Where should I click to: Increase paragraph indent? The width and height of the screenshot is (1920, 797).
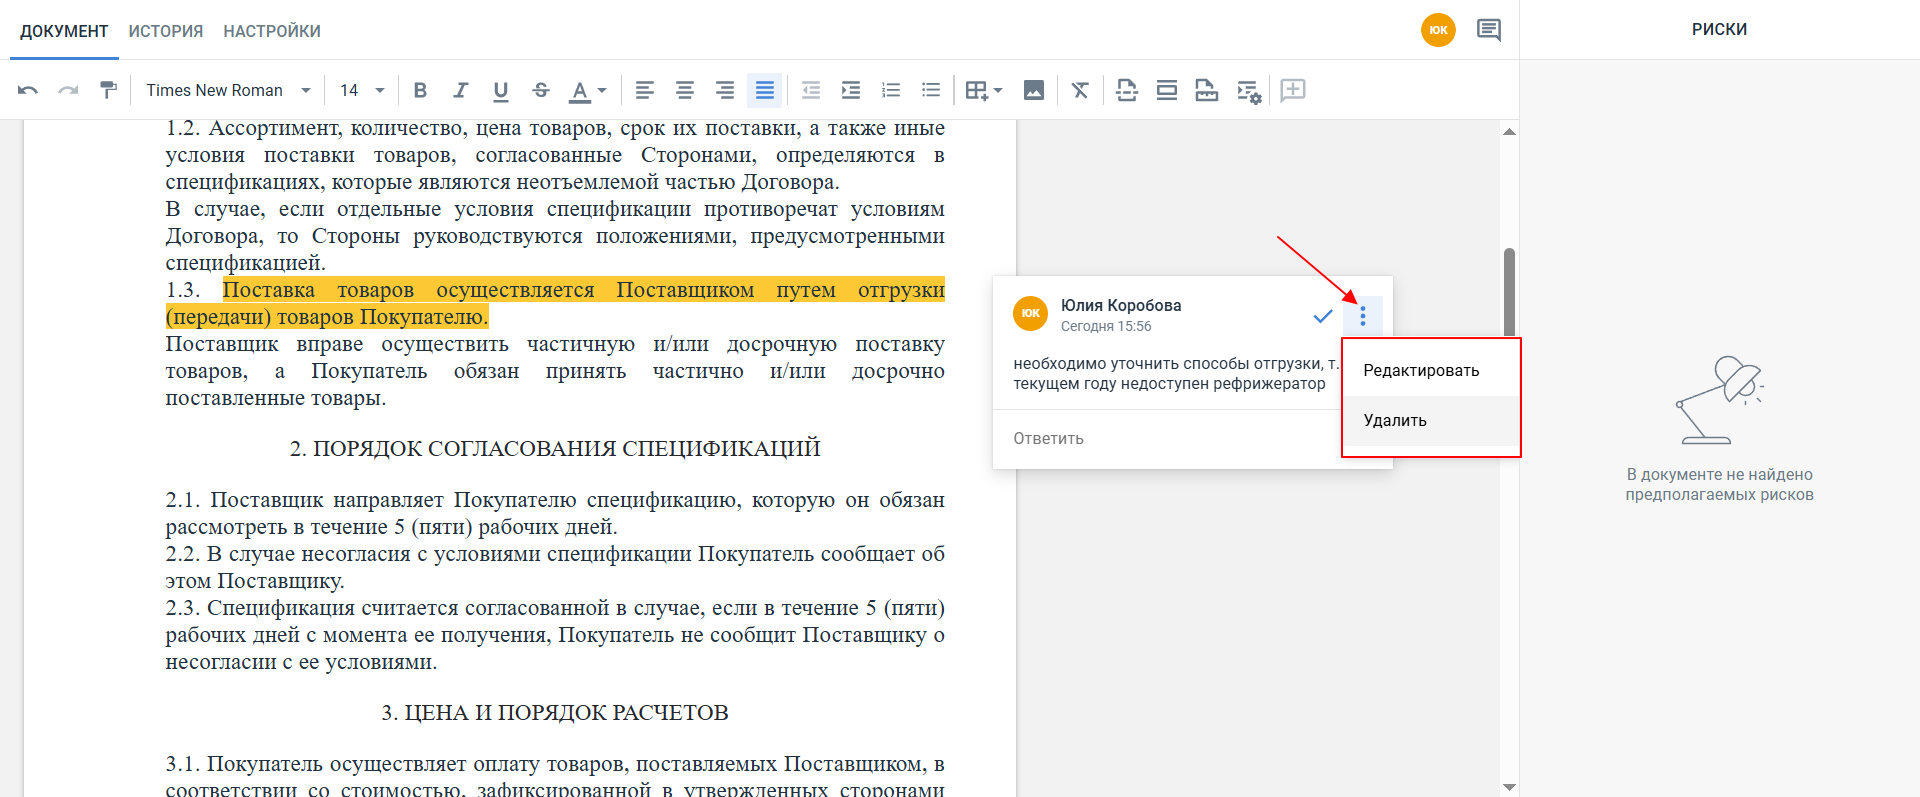(851, 90)
